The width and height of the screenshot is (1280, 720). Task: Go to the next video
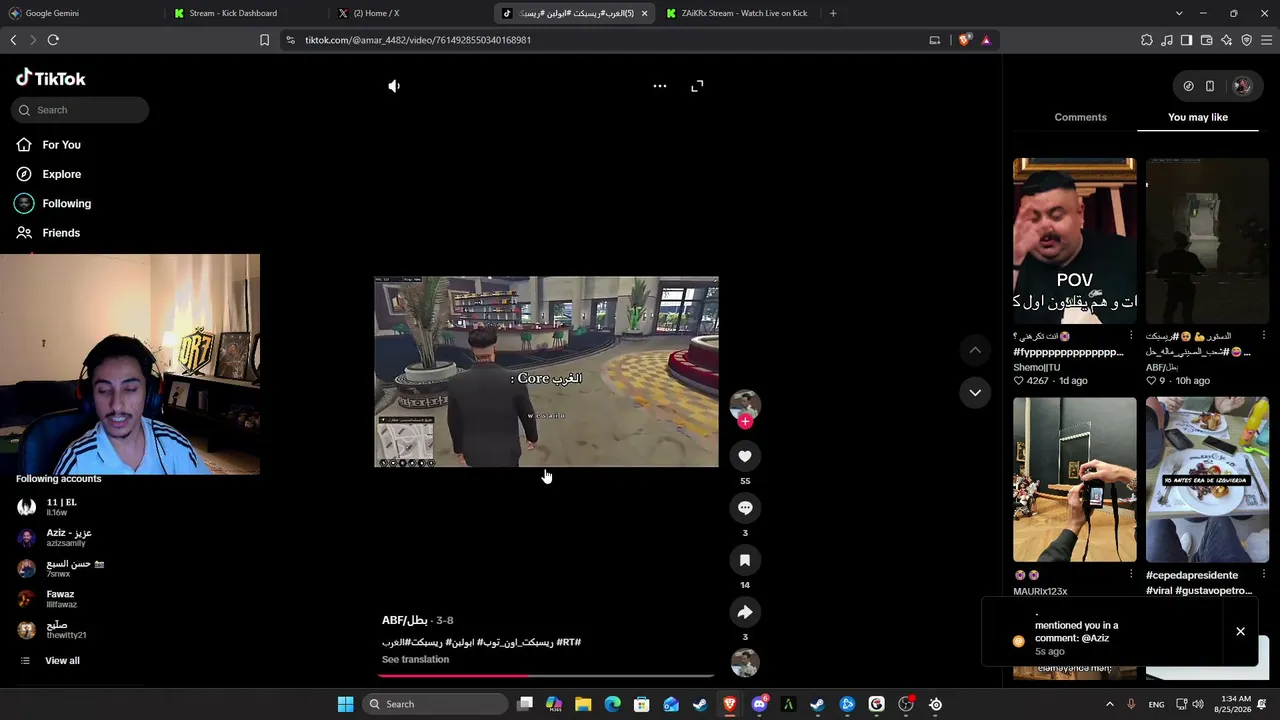(x=975, y=393)
